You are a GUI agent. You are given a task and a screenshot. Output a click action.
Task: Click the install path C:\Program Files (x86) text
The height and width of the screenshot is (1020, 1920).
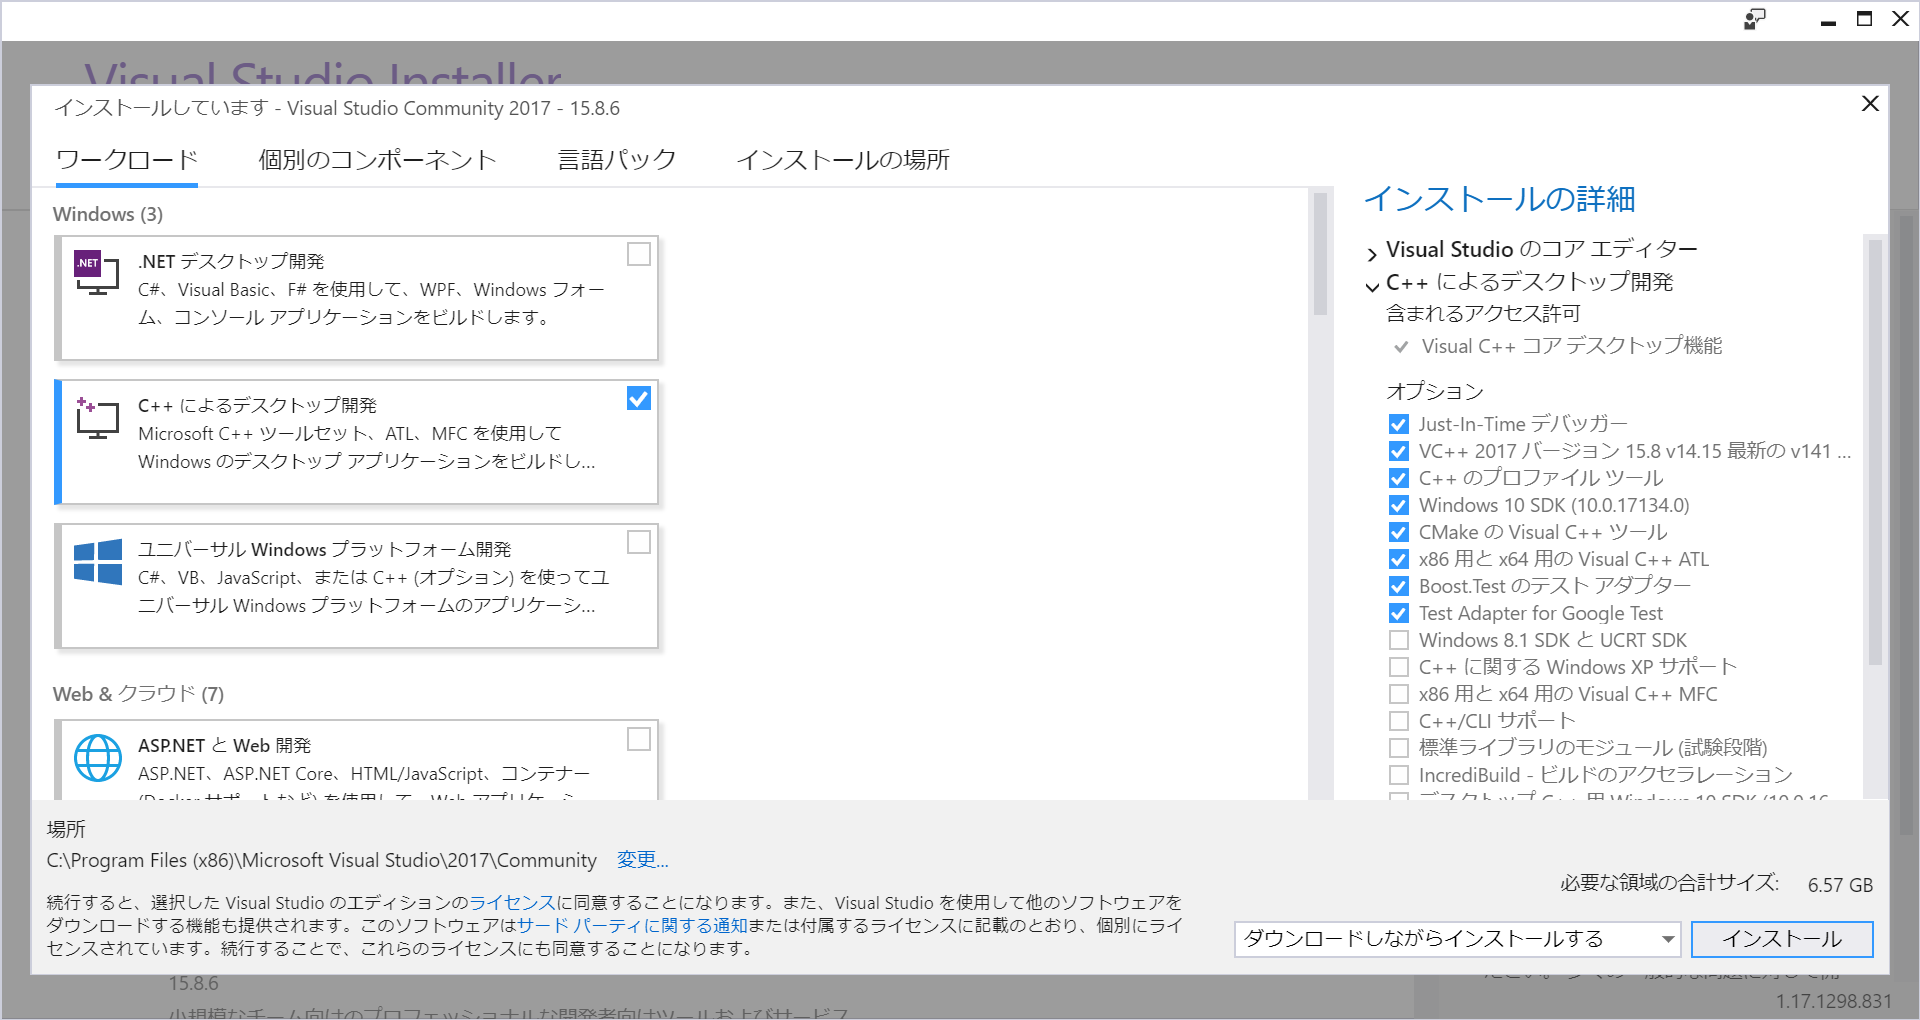click(321, 860)
